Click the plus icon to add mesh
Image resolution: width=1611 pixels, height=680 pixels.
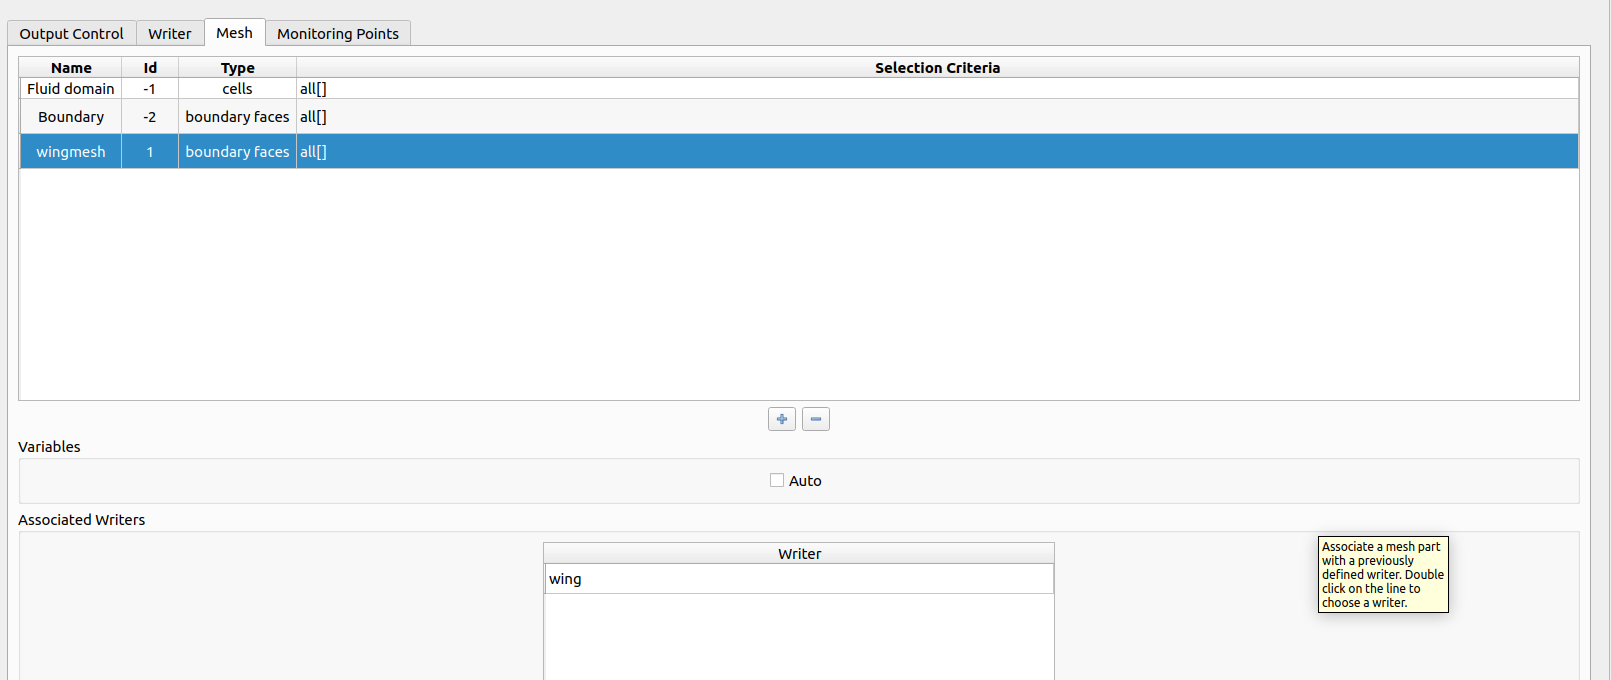(781, 419)
